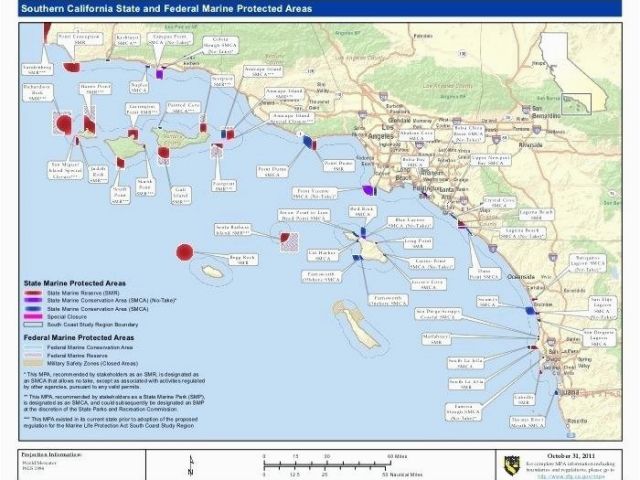This screenshot has width=640, height=480.
Task: Click the map title banner text
Action: pos(167,9)
